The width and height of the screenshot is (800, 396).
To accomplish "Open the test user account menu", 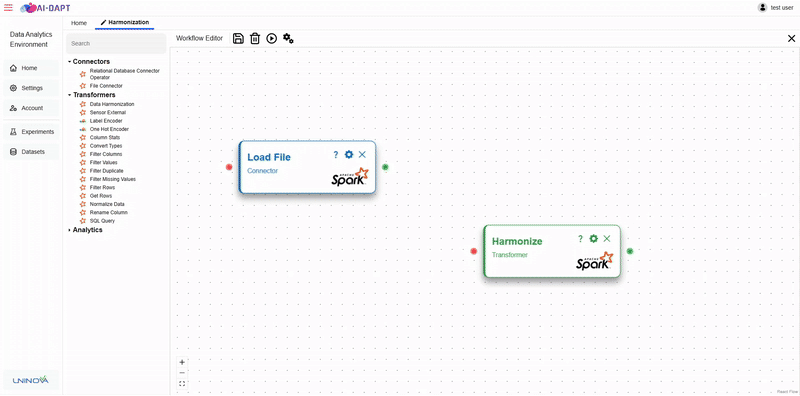I will click(776, 8).
